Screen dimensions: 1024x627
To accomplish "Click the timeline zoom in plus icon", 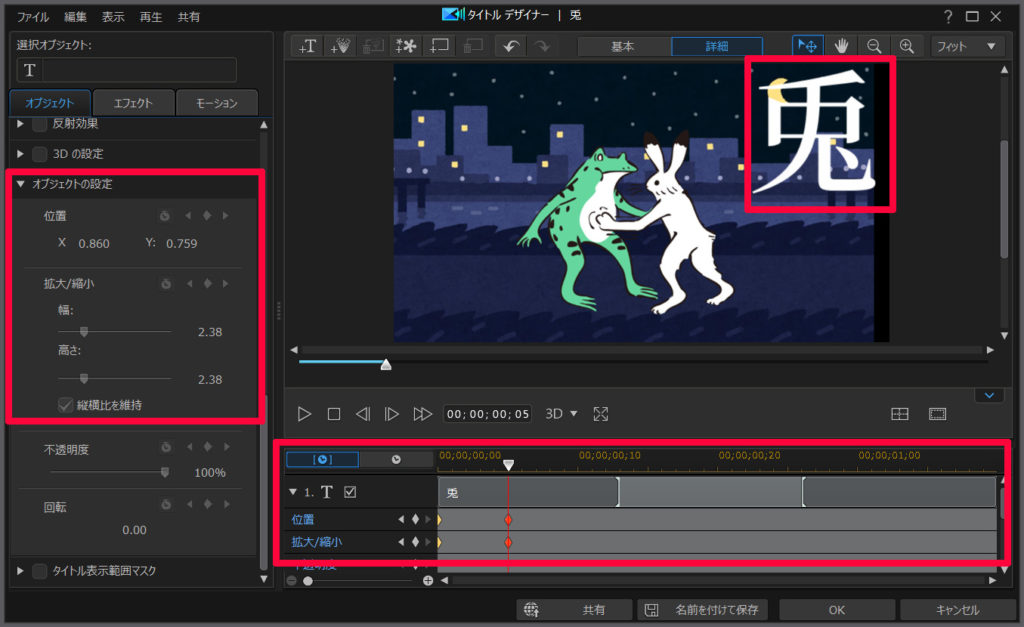I will [428, 581].
